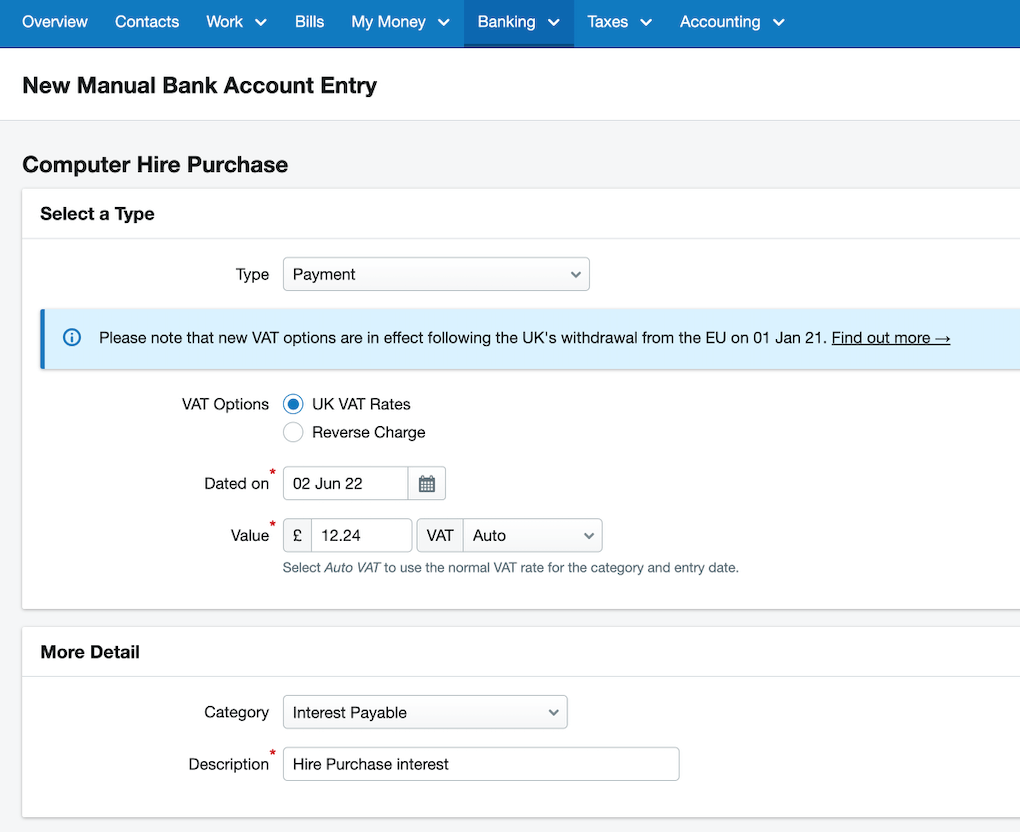This screenshot has width=1020, height=832.
Task: Open the VAT dropdown set to Auto
Action: coord(532,535)
